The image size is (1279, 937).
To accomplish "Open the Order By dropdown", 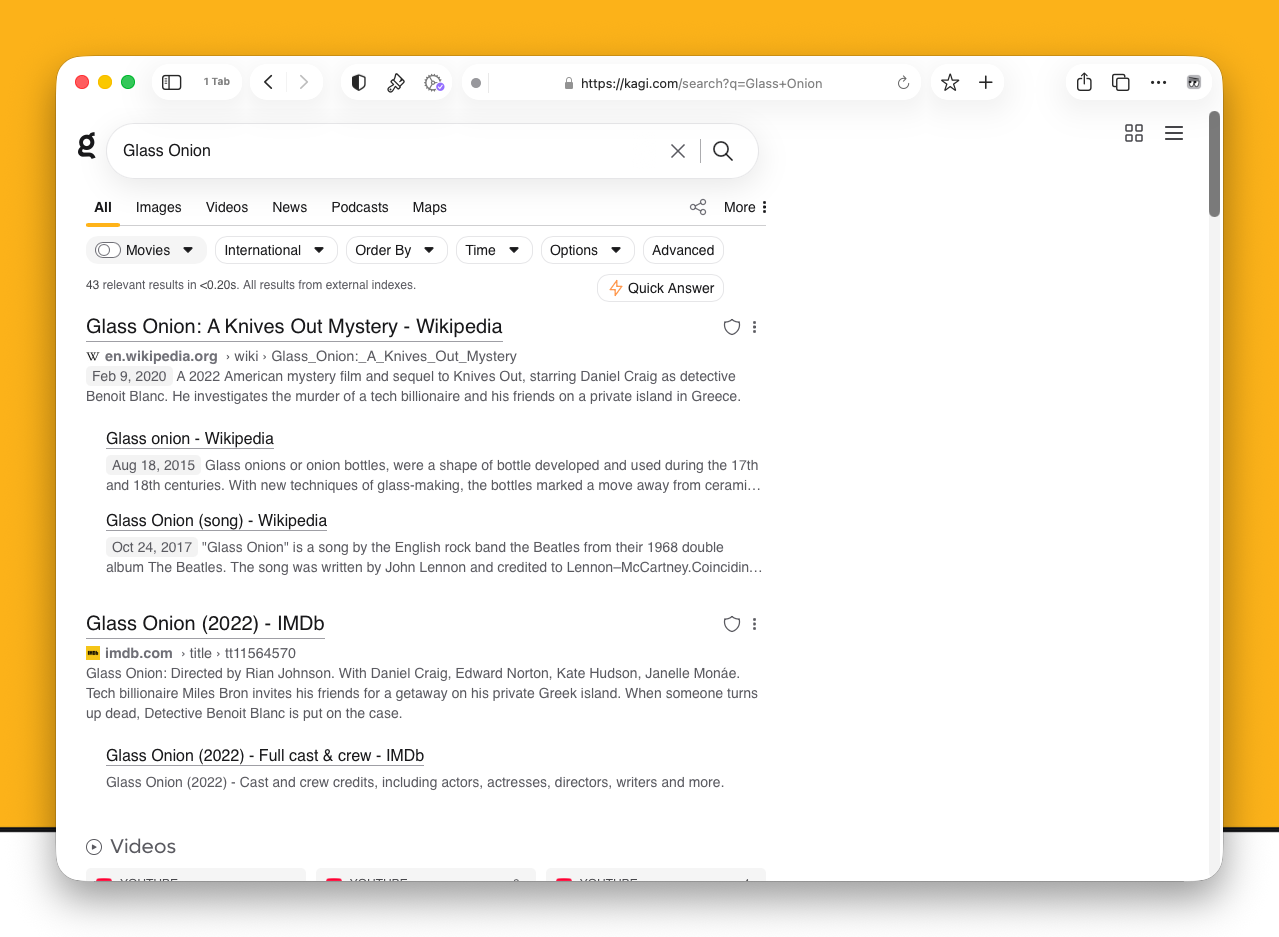I will (396, 250).
